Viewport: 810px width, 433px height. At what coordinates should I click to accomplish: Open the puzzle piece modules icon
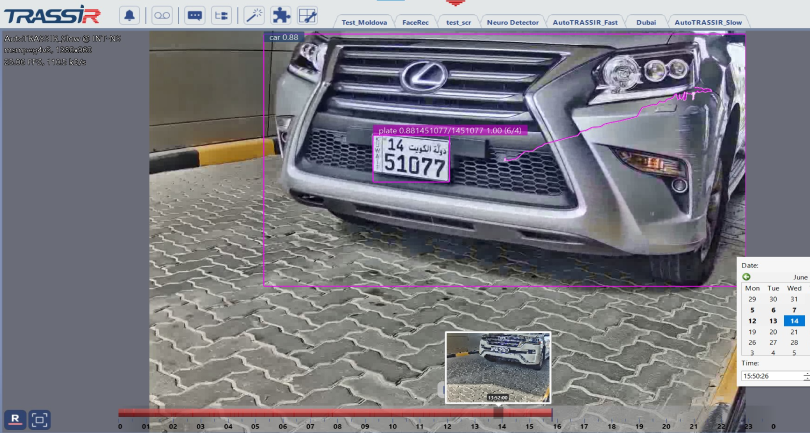(x=281, y=15)
